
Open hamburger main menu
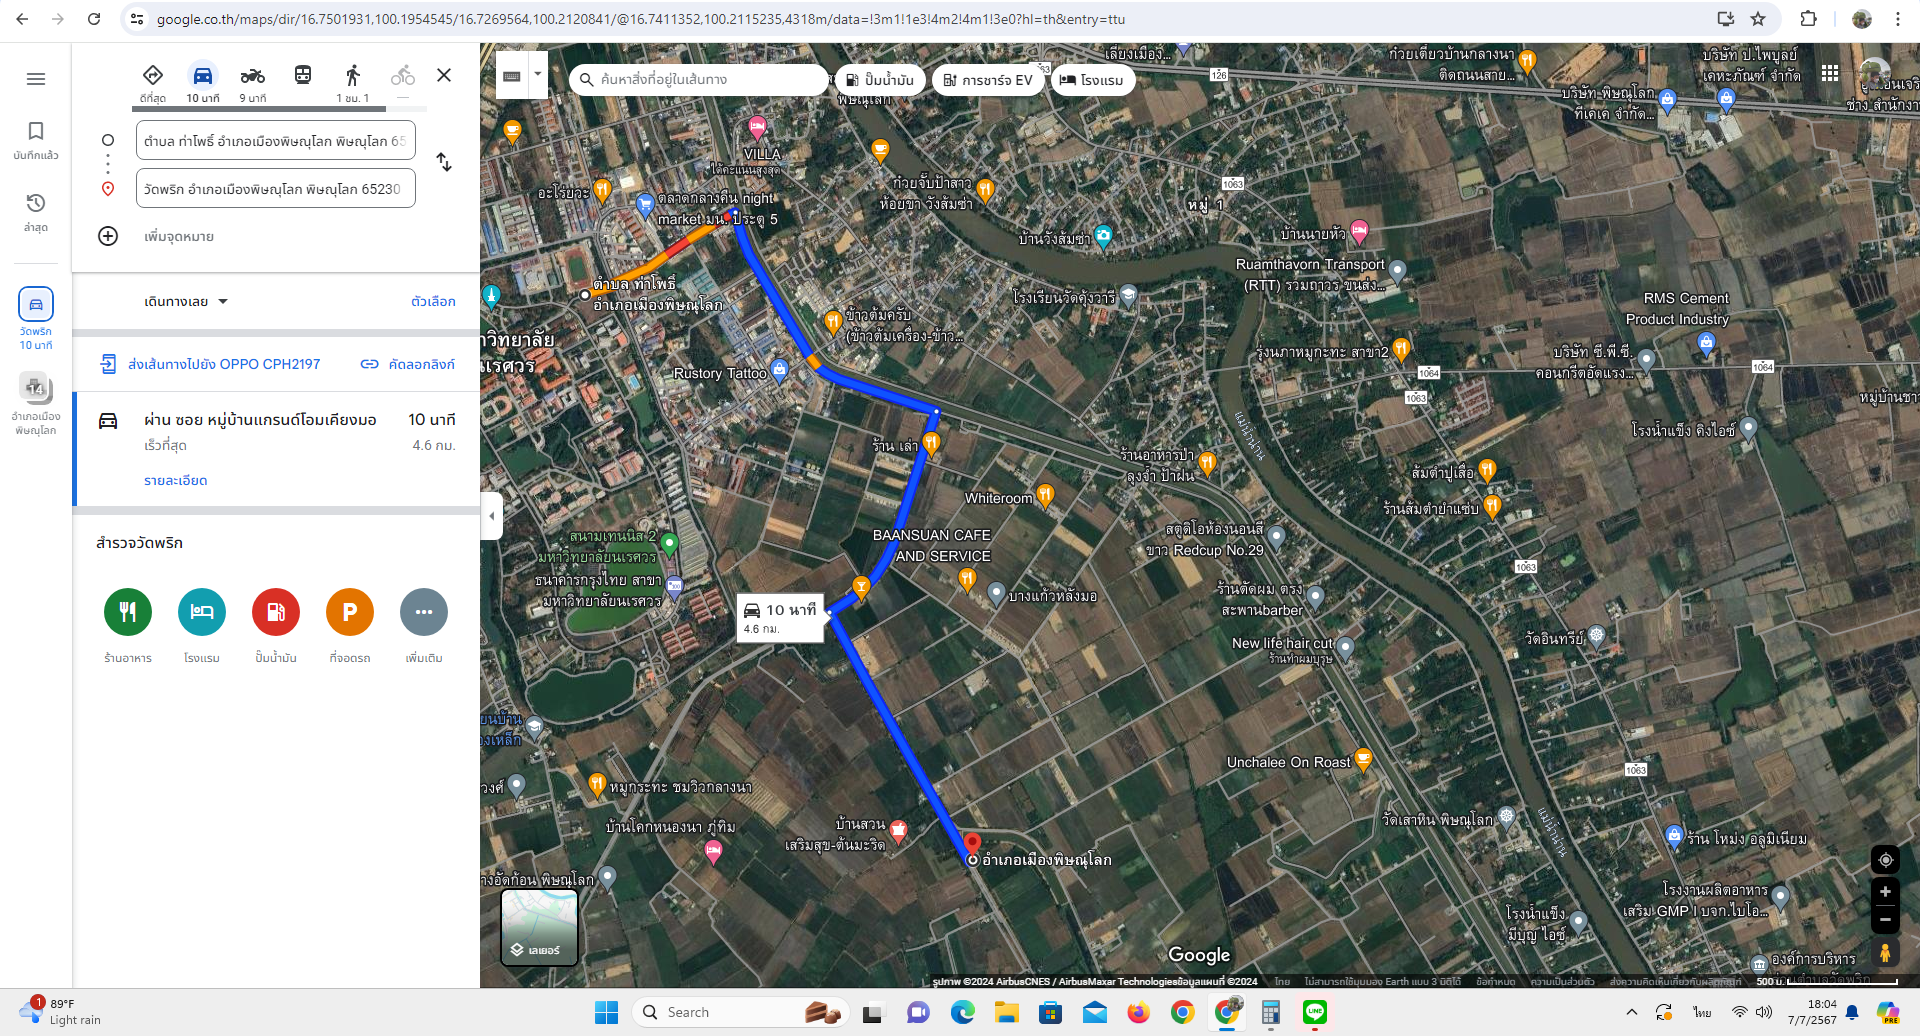pos(36,79)
